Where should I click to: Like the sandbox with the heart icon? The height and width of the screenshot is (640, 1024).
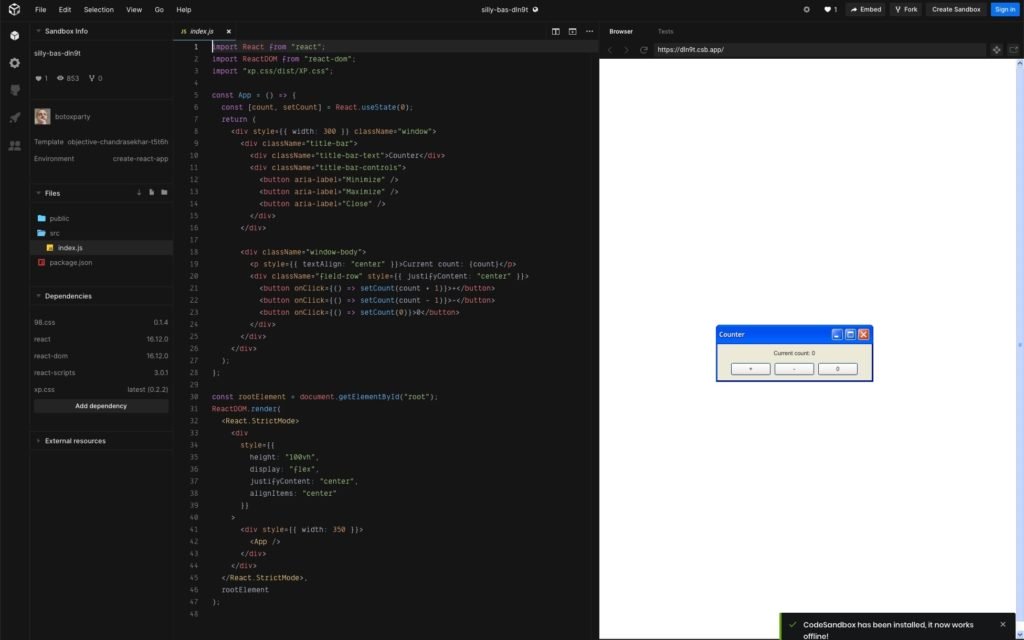(x=829, y=9)
